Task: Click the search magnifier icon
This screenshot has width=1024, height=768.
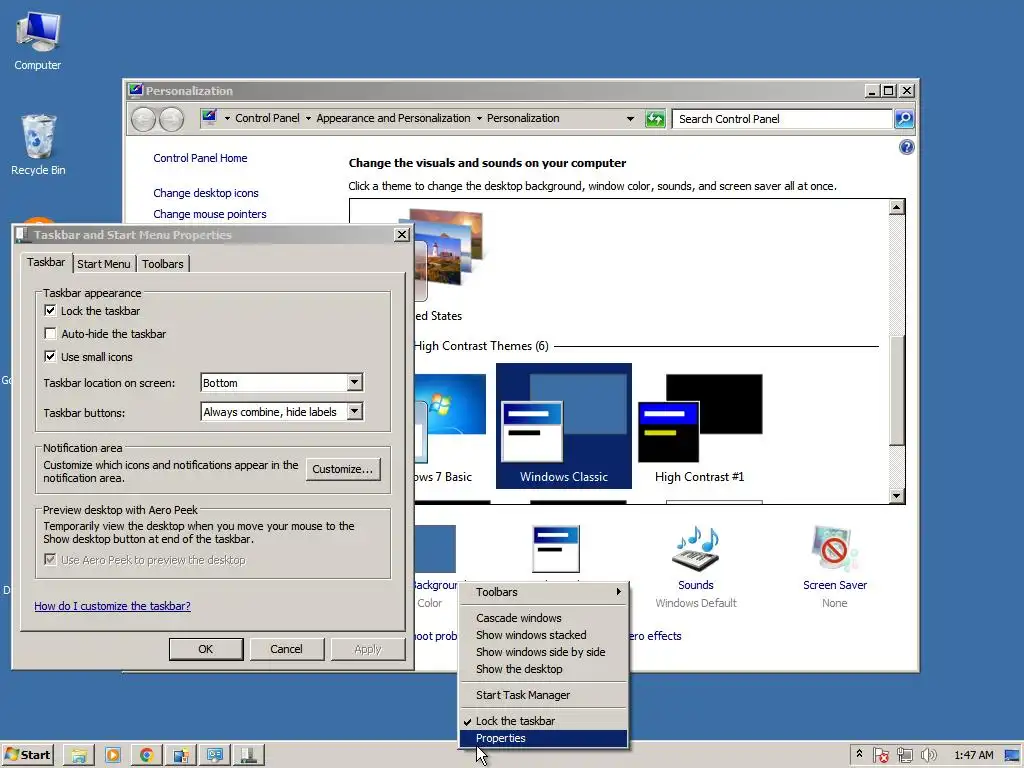Action: [904, 119]
